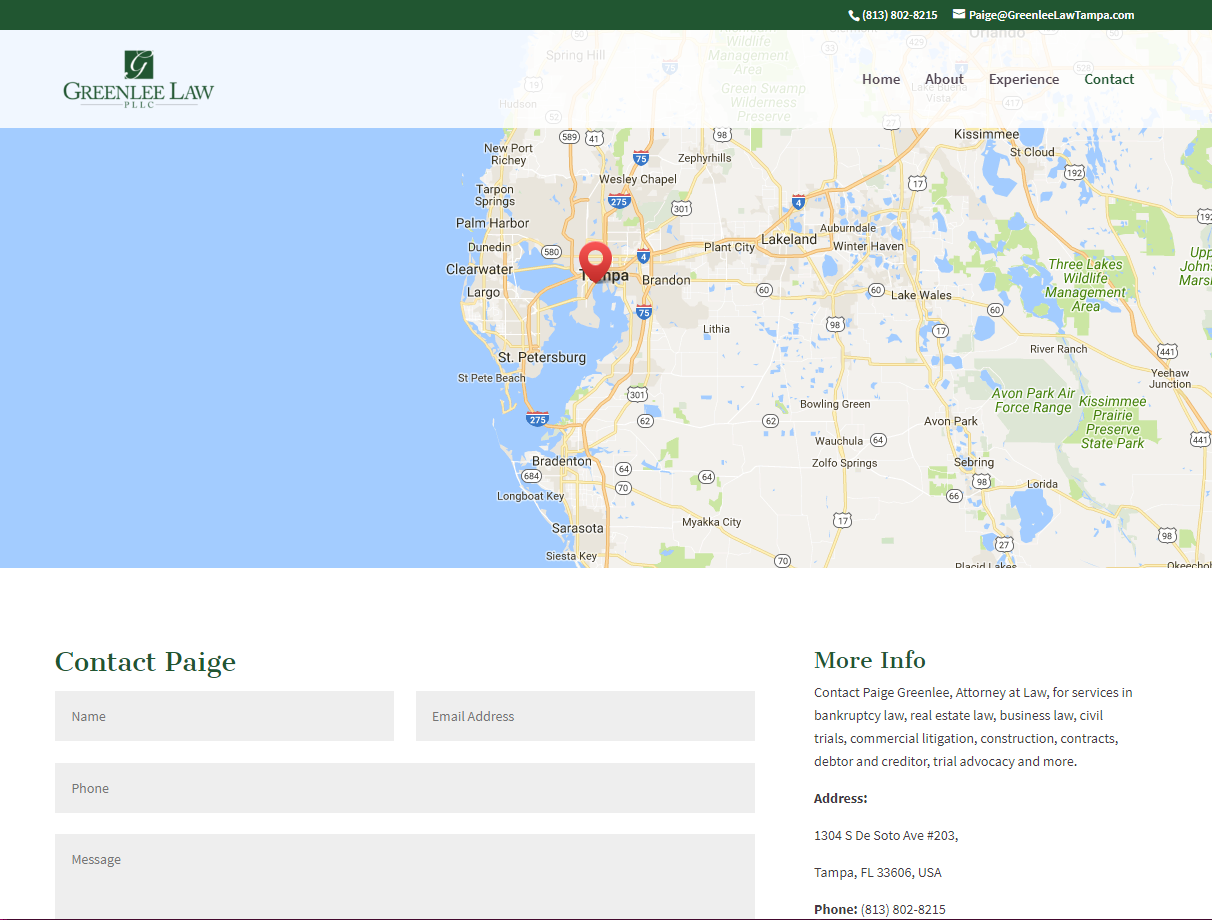
Task: Click Zolfo Springs on the map
Action: 845,463
